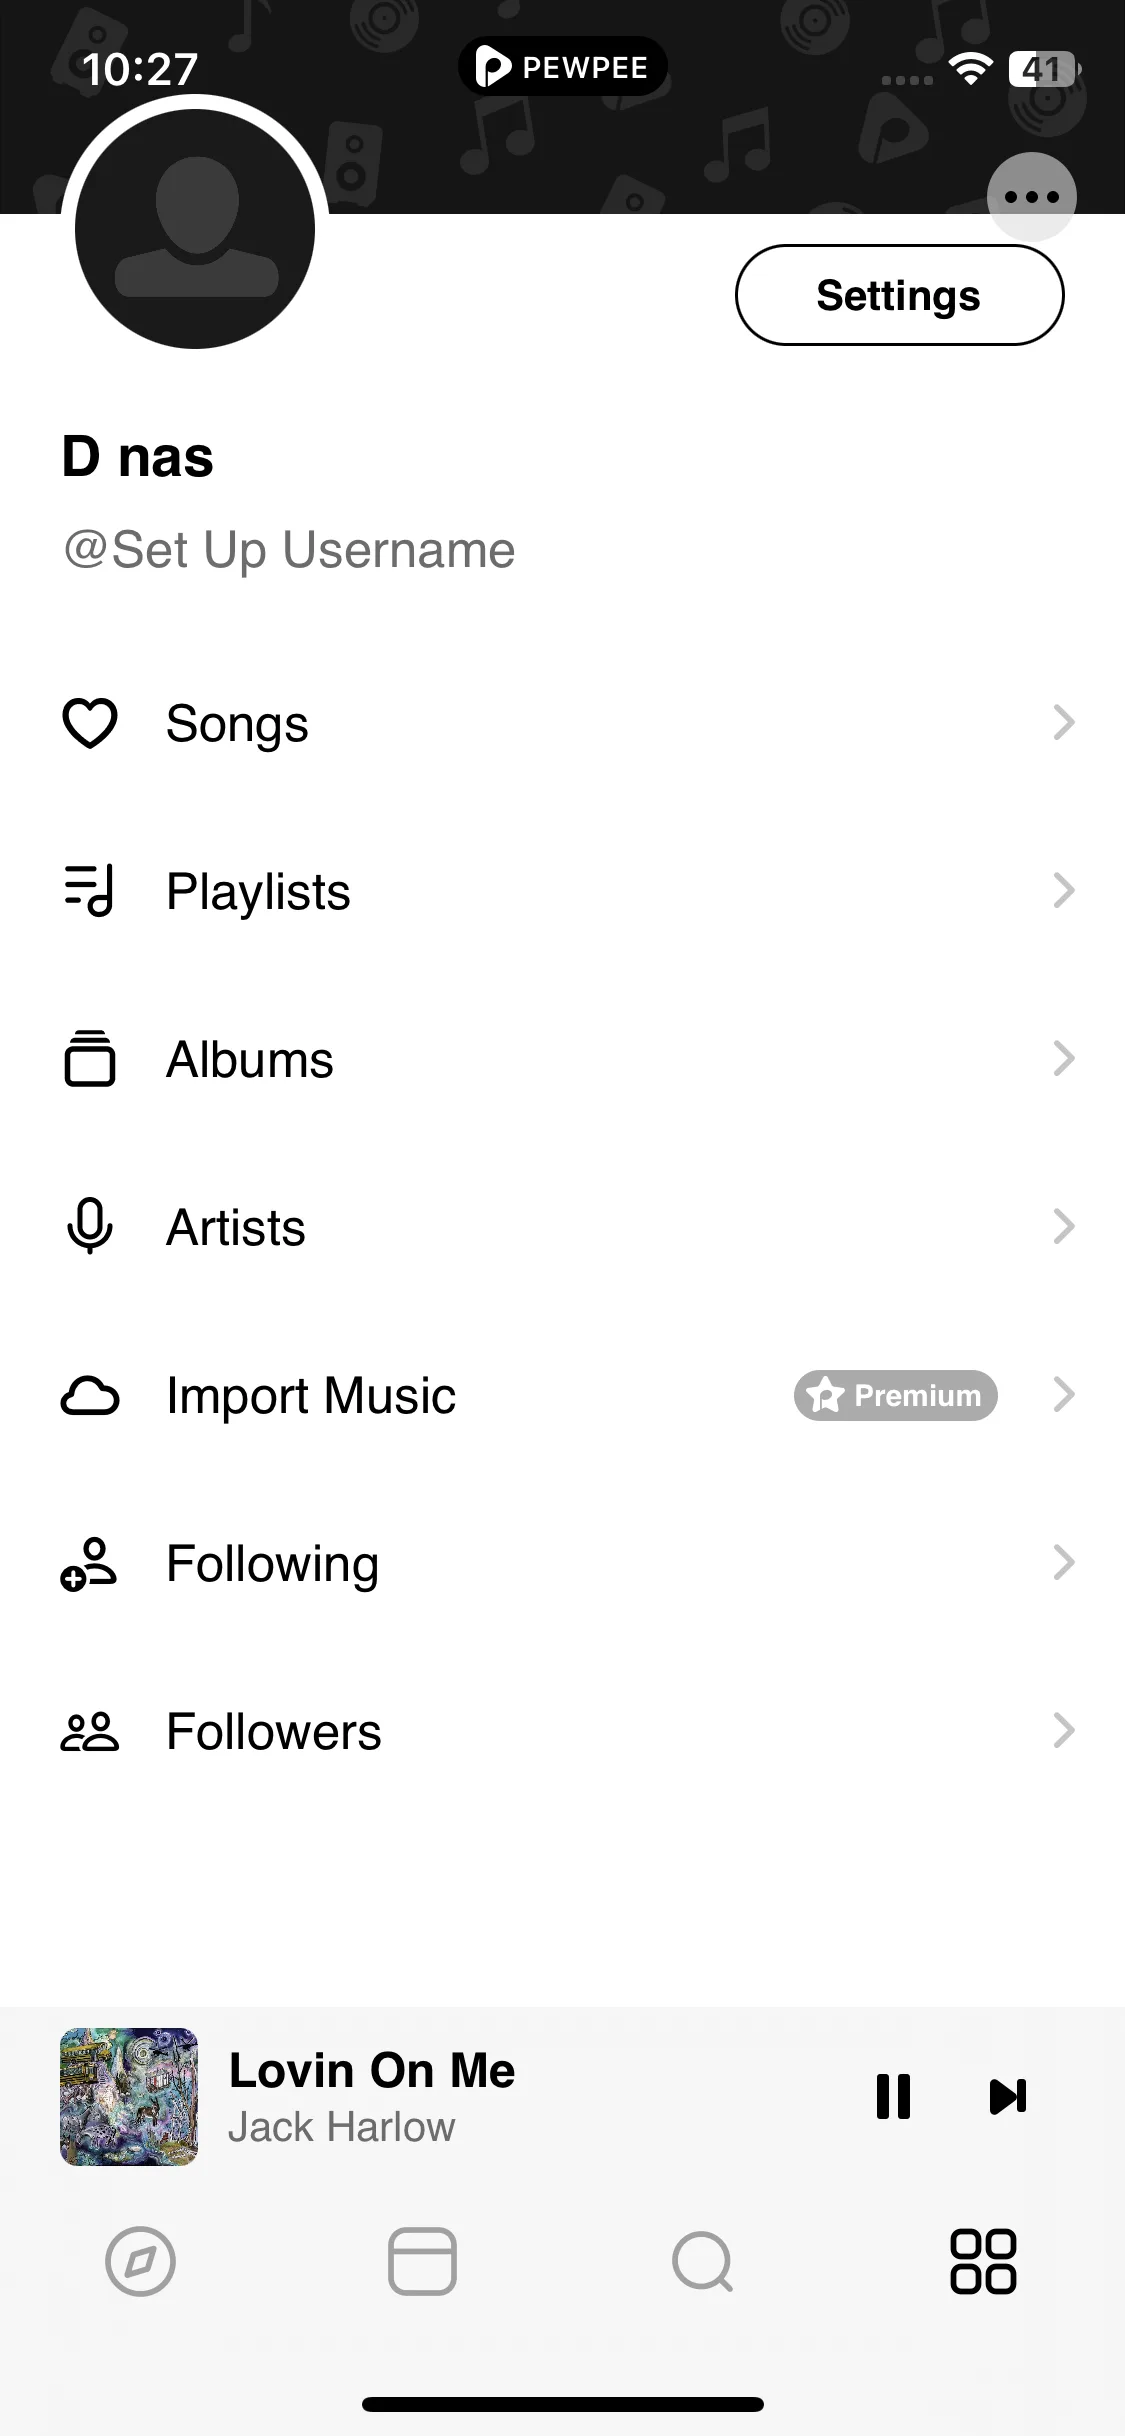Pause the song Lovin On Me
1125x2436 pixels.
(x=893, y=2096)
